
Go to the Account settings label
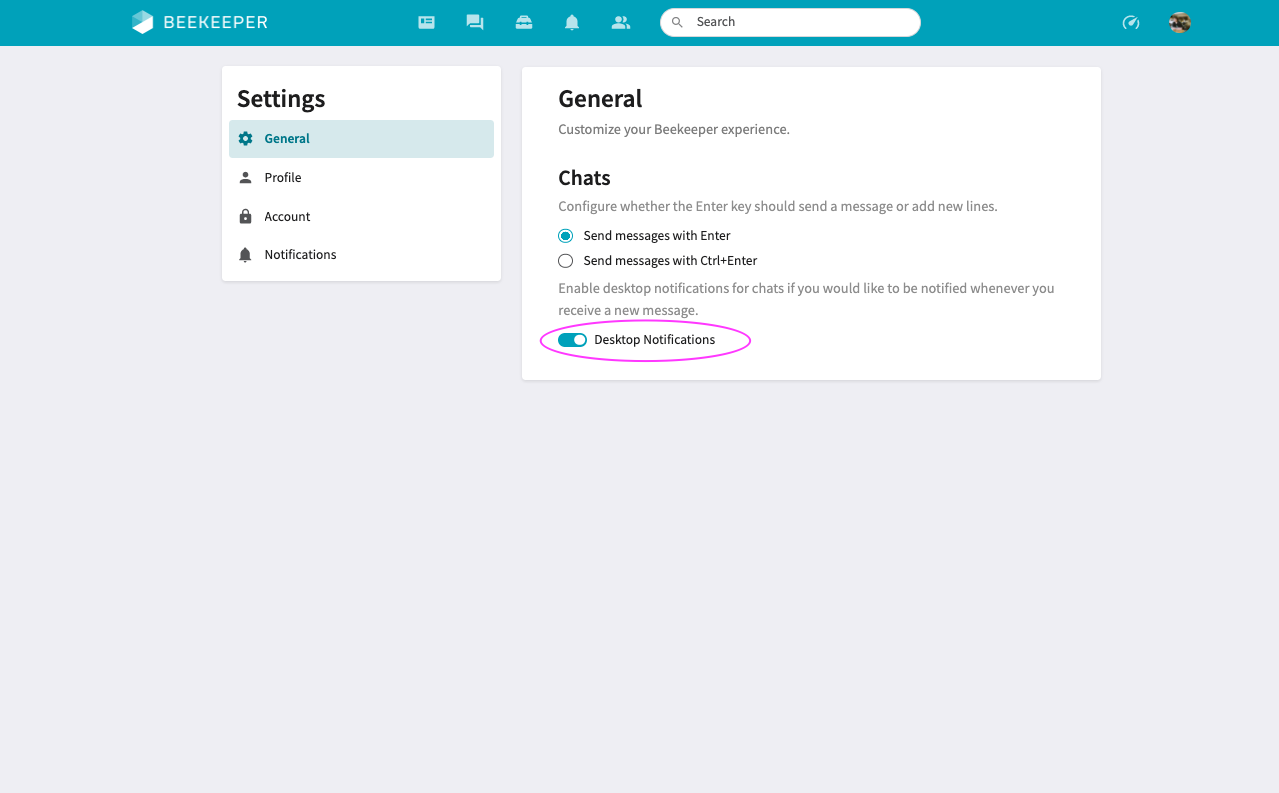pyautogui.click(x=287, y=217)
